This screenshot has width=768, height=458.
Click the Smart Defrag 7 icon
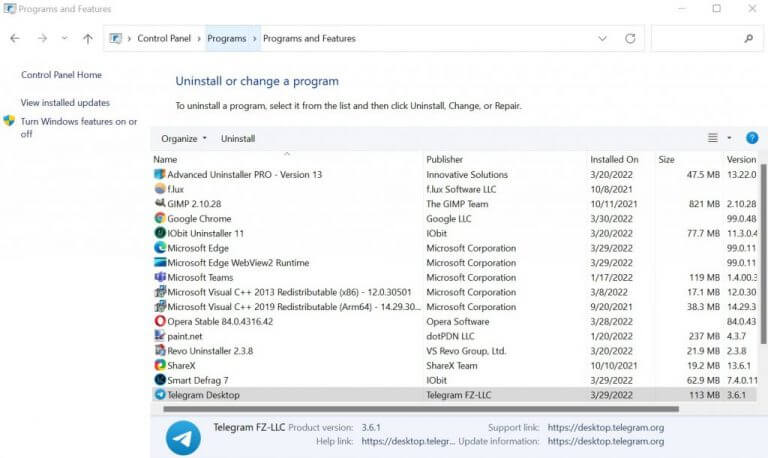point(160,380)
